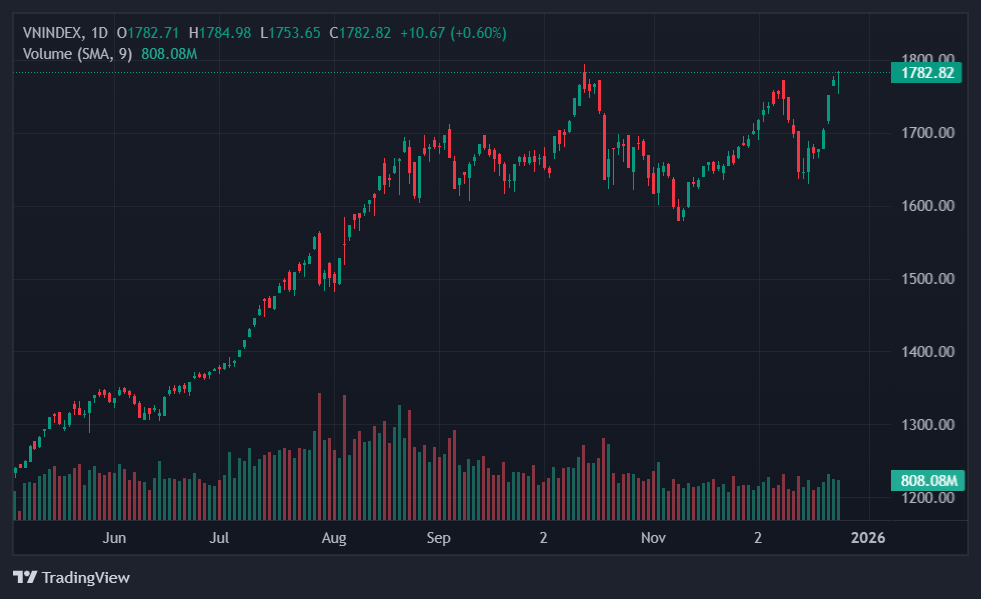
Task: Click the closing price value C1782.82
Action: pos(366,33)
